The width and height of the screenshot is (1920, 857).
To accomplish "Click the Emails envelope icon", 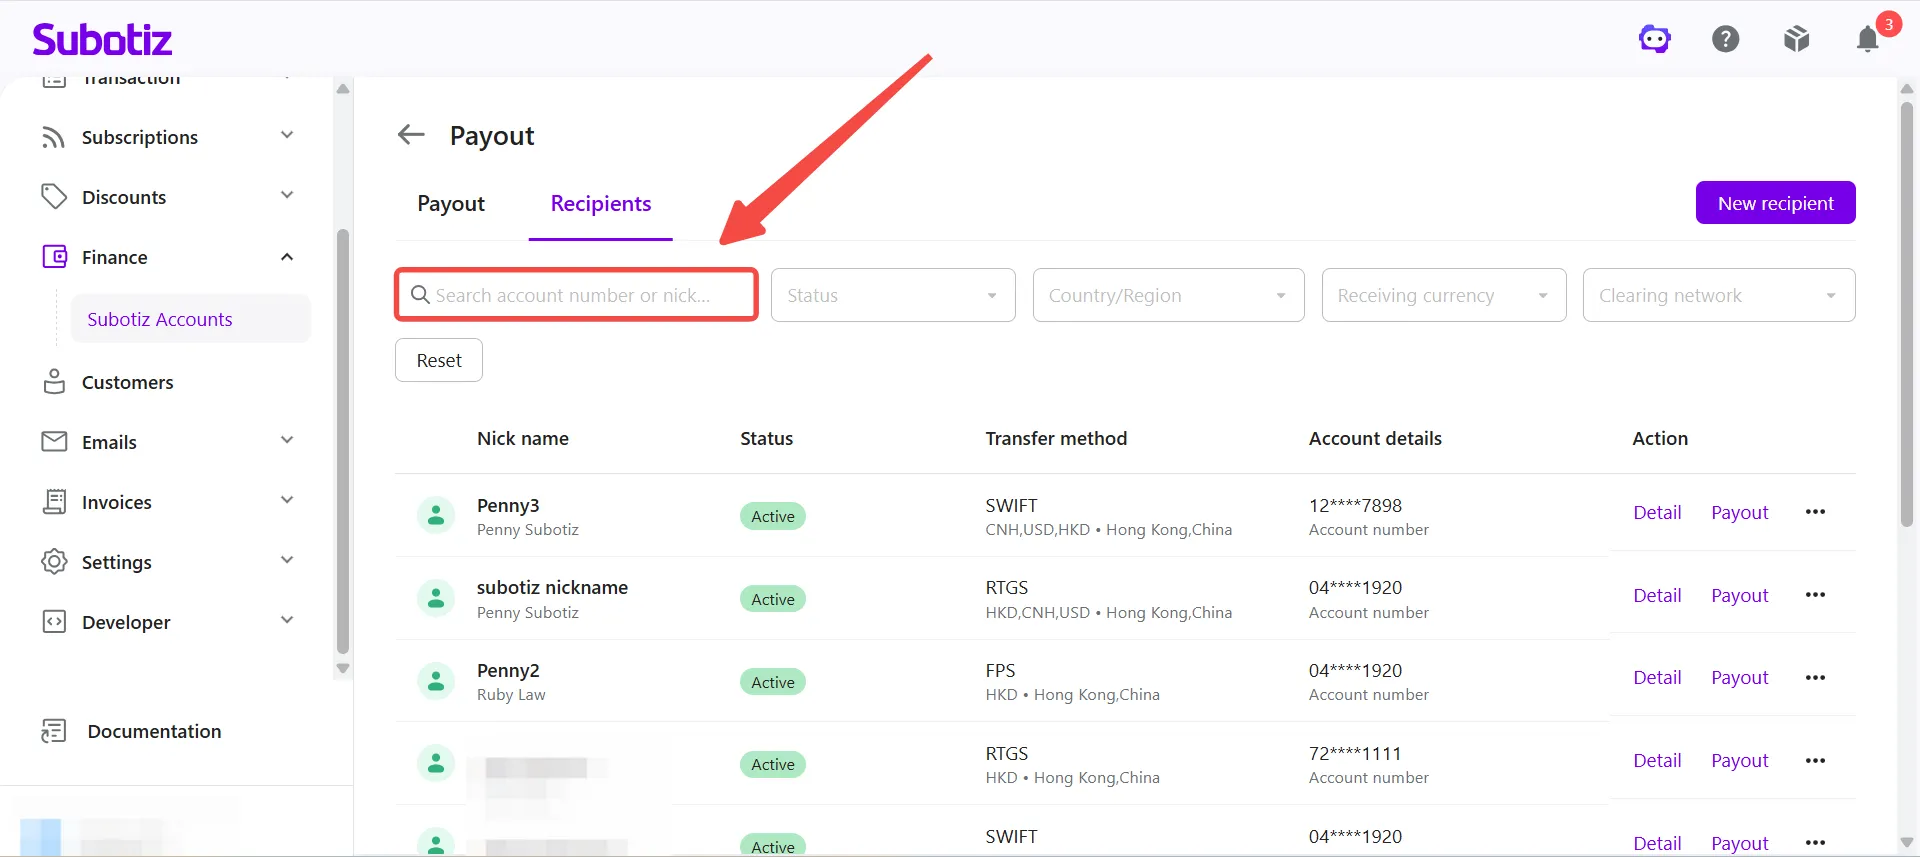I will coord(54,442).
